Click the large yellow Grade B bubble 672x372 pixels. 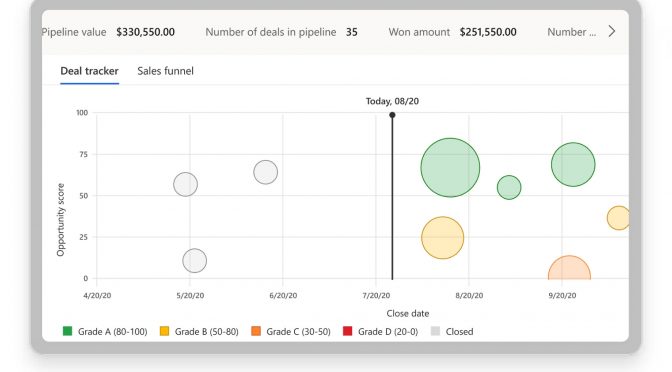(442, 238)
